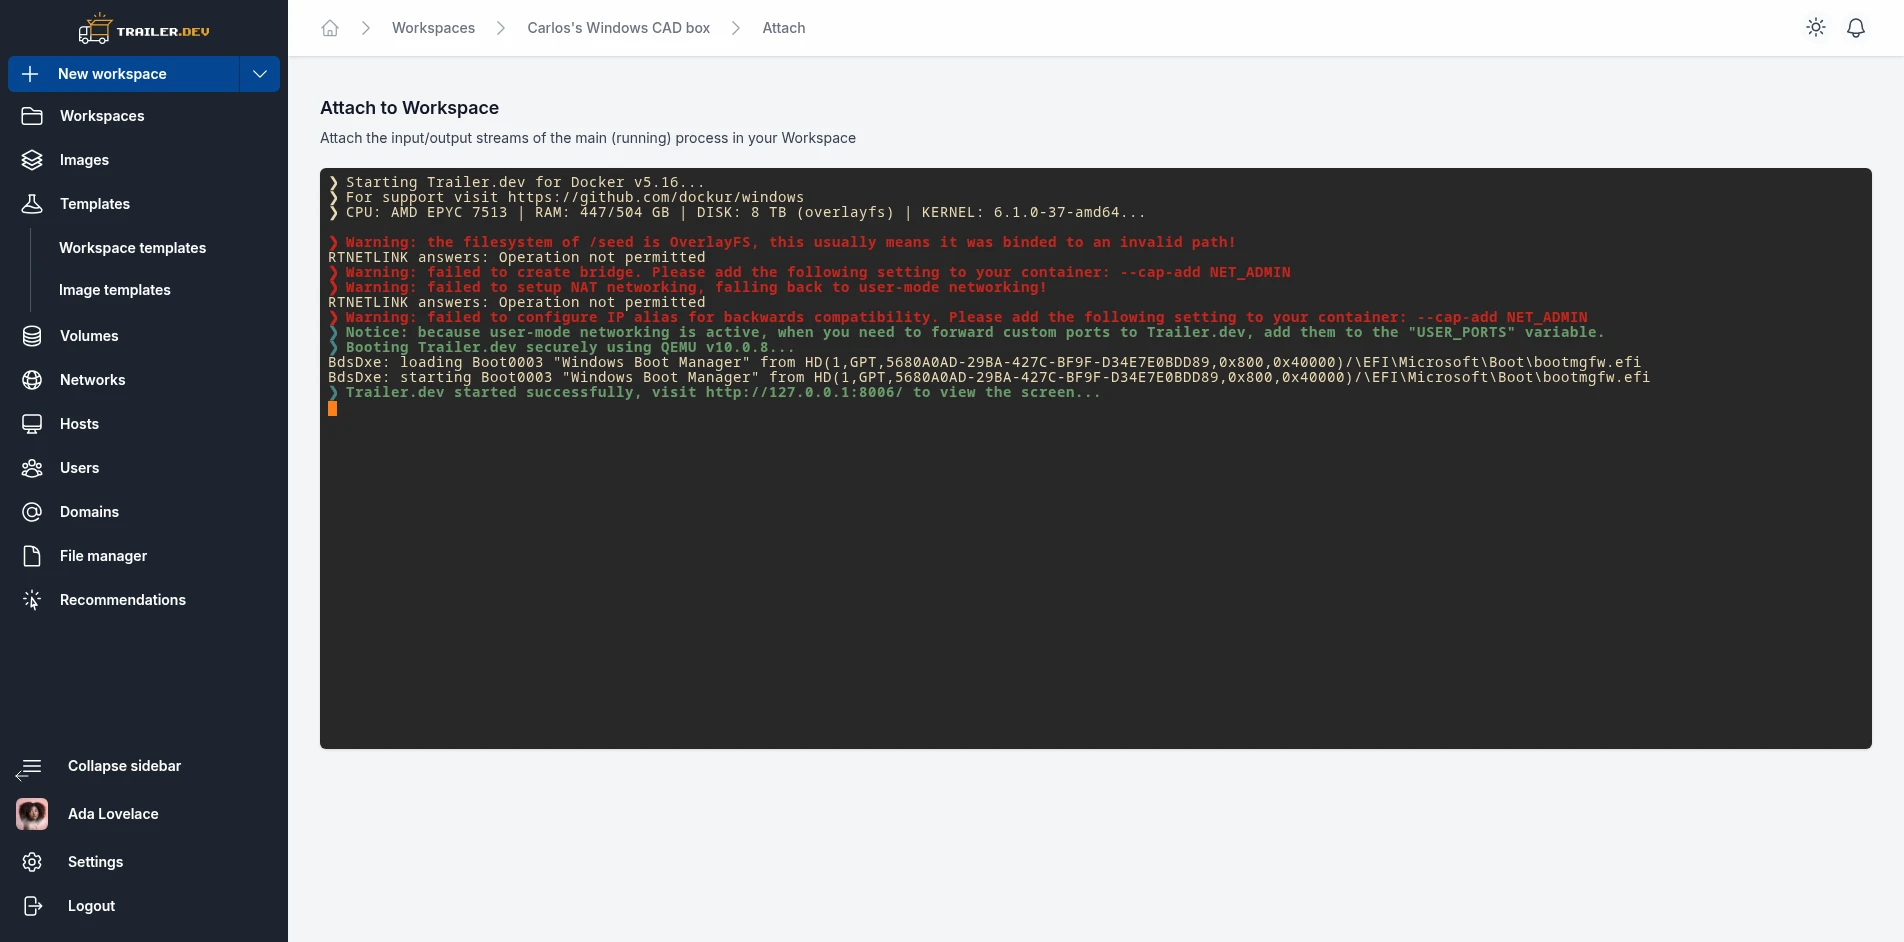
Task: Click the plus icon on New workspace
Action: click(30, 74)
